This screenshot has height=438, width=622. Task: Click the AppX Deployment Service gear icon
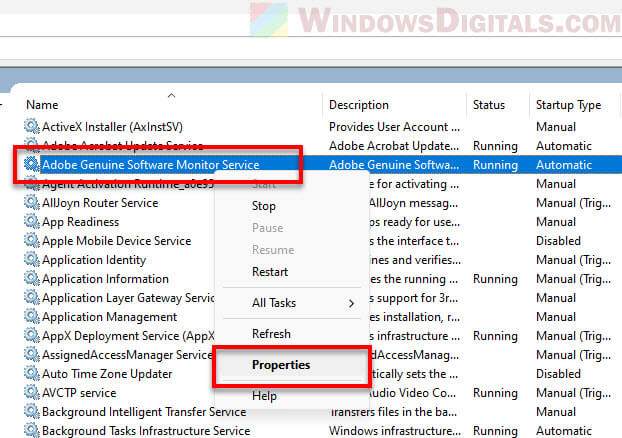pos(31,336)
